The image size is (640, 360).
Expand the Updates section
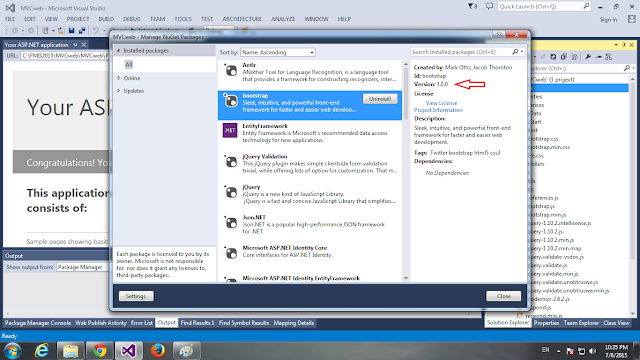pyautogui.click(x=119, y=91)
